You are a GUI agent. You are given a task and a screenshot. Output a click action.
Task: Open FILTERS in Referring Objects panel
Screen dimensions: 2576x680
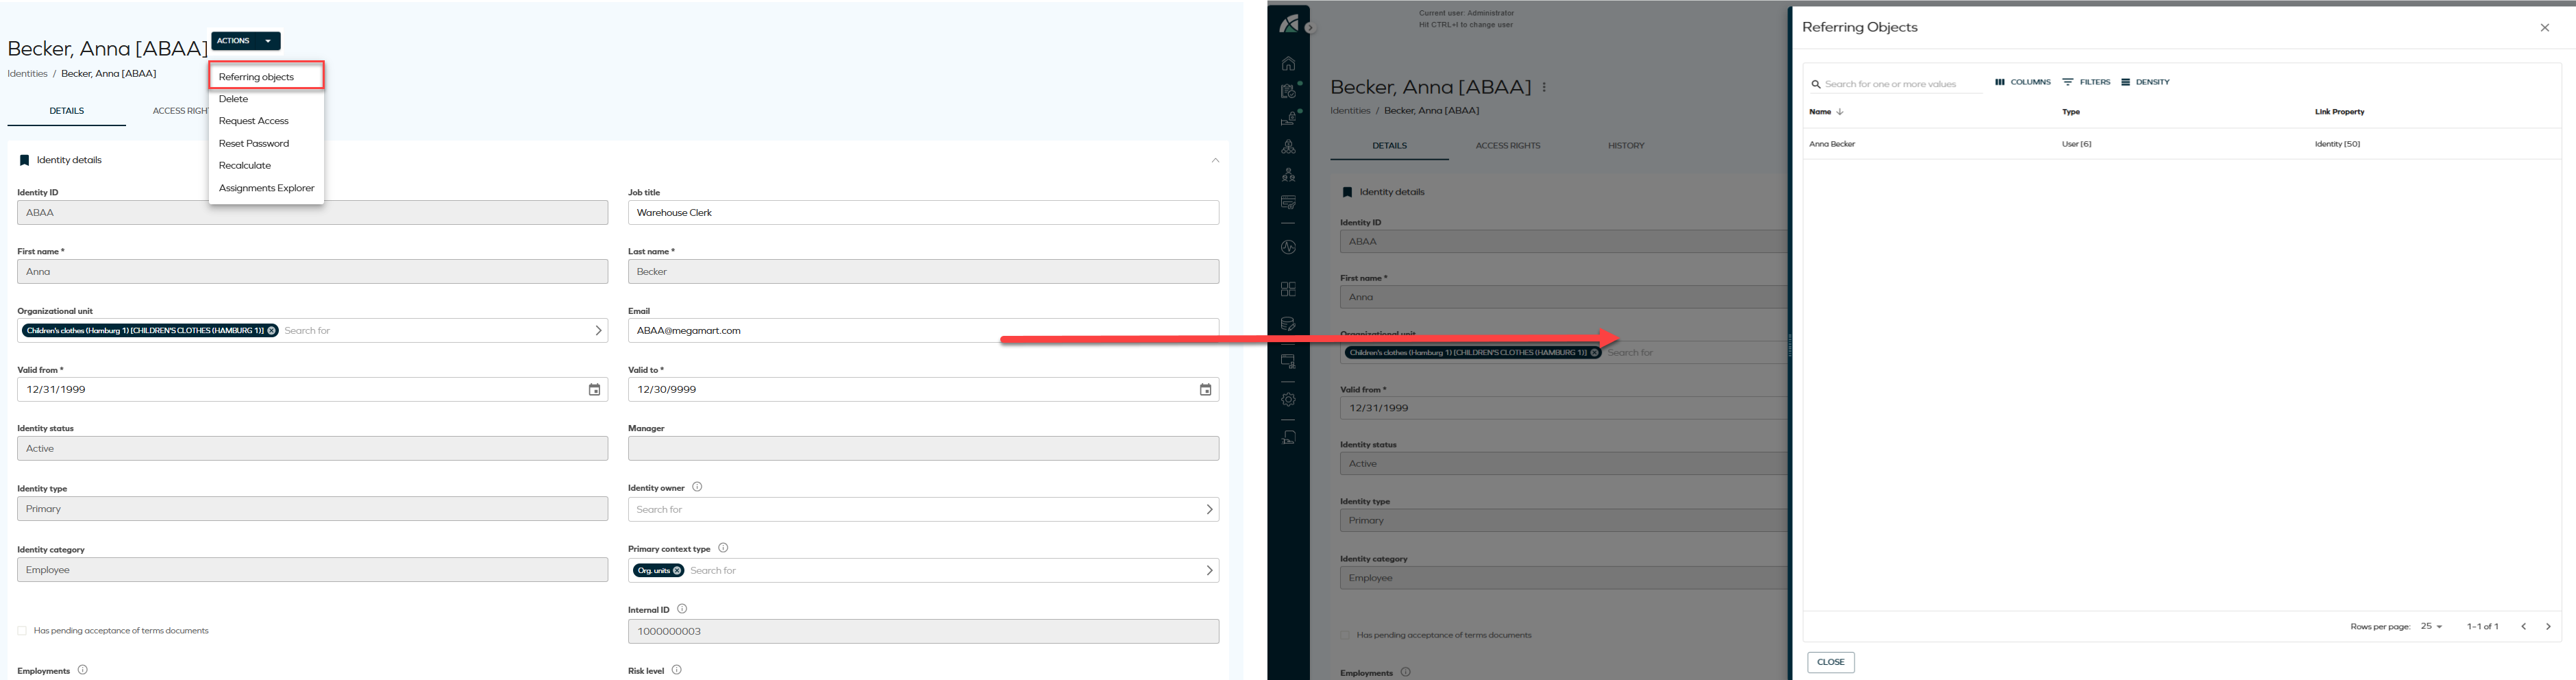(x=2086, y=82)
